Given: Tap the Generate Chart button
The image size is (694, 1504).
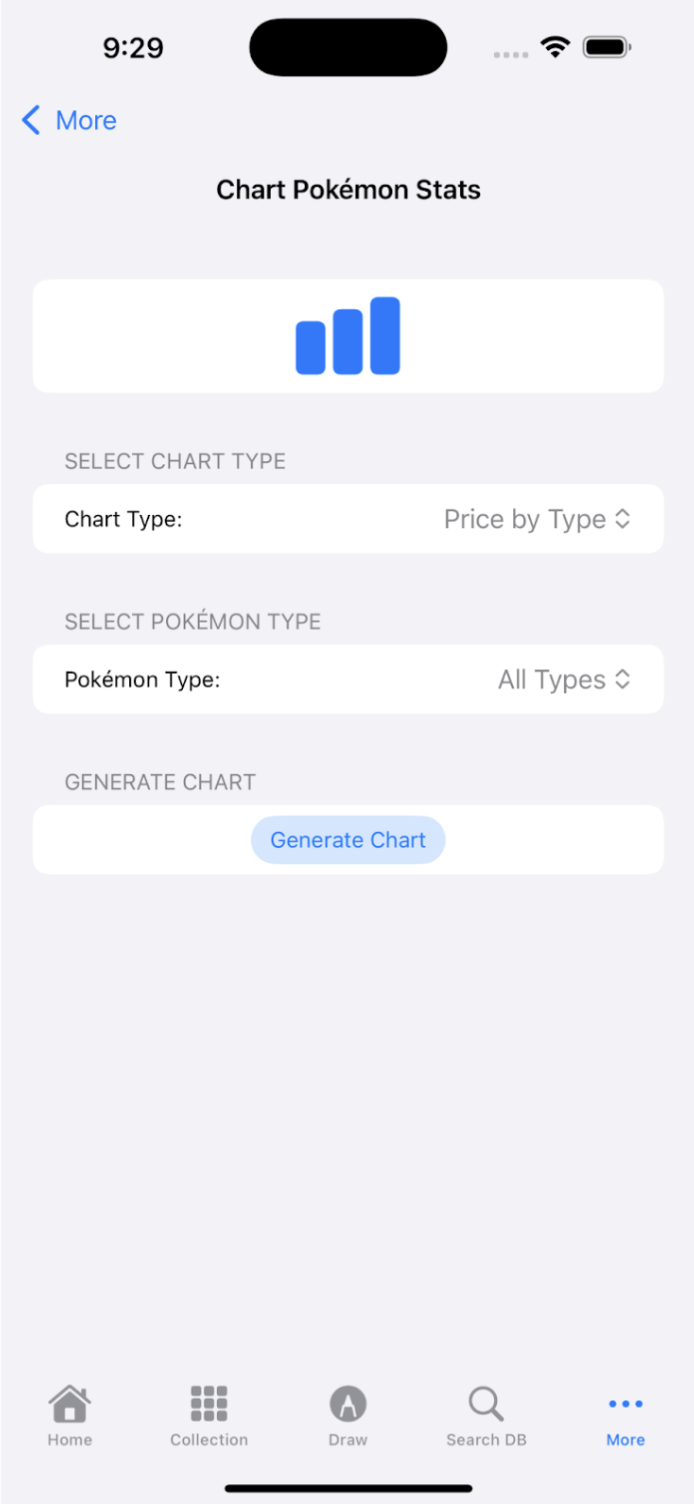Looking at the screenshot, I should (347, 840).
